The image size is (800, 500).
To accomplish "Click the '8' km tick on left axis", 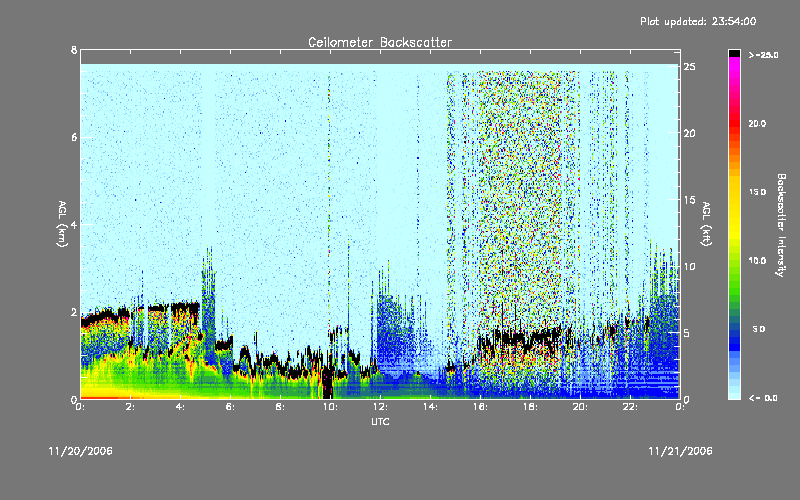I will coord(74,50).
